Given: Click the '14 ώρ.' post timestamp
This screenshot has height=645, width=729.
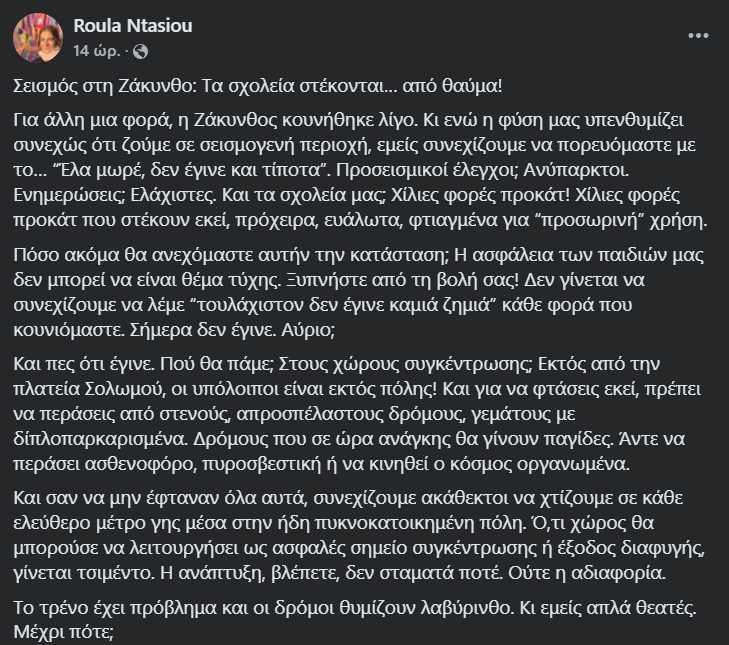Looking at the screenshot, I should (x=97, y=51).
